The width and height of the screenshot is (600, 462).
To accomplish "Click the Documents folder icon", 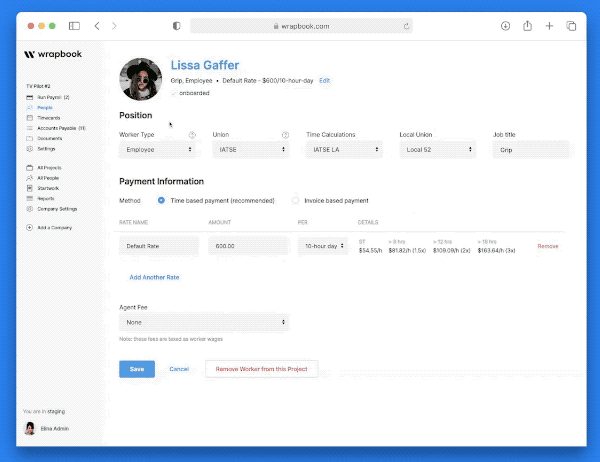I will [29, 138].
